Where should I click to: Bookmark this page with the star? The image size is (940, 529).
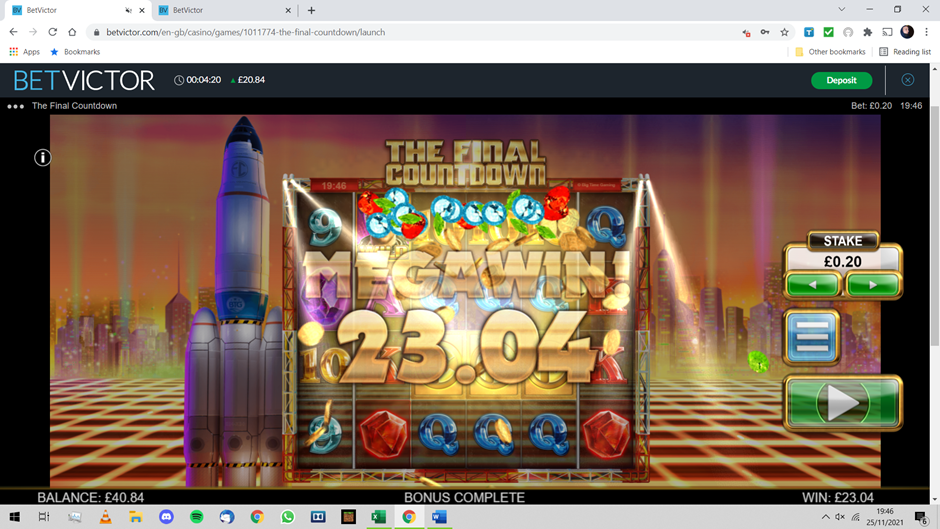[x=784, y=32]
